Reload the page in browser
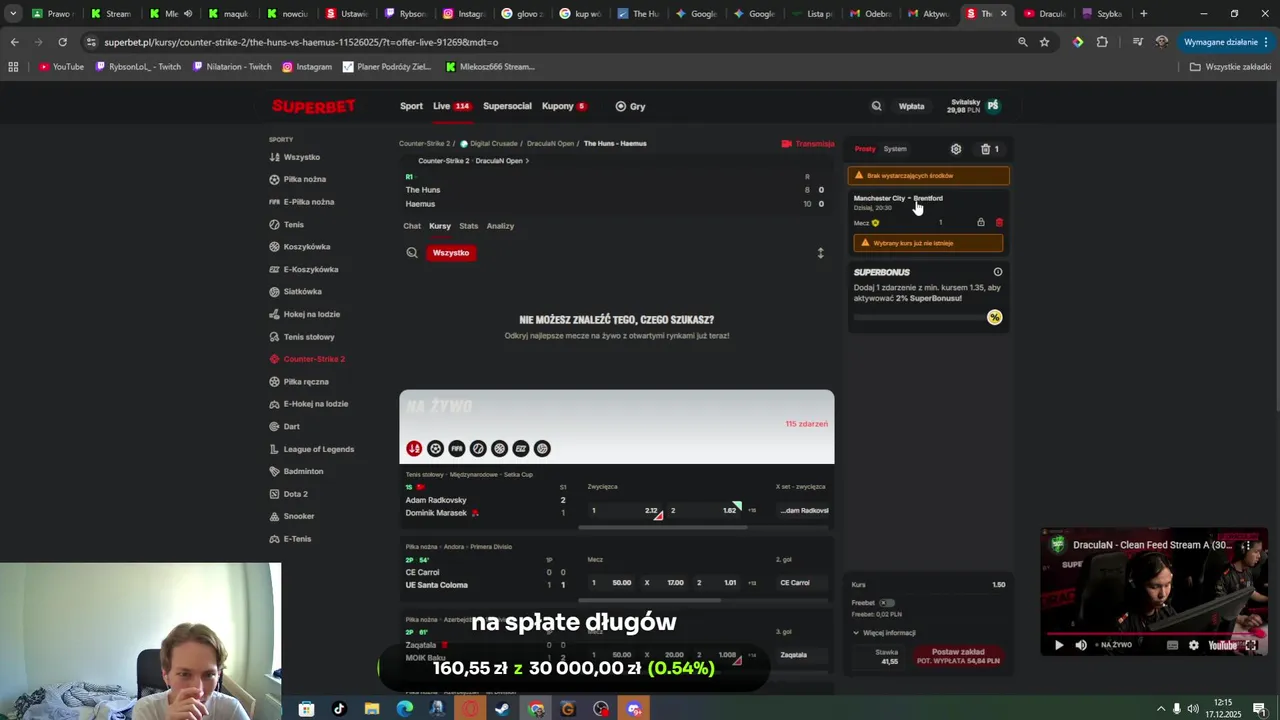This screenshot has width=1280, height=720. pyautogui.click(x=62, y=42)
